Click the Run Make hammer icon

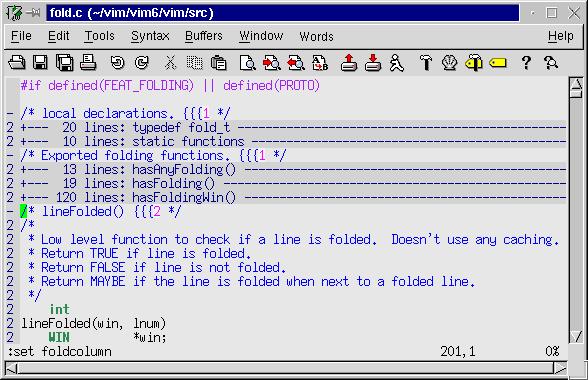point(426,63)
